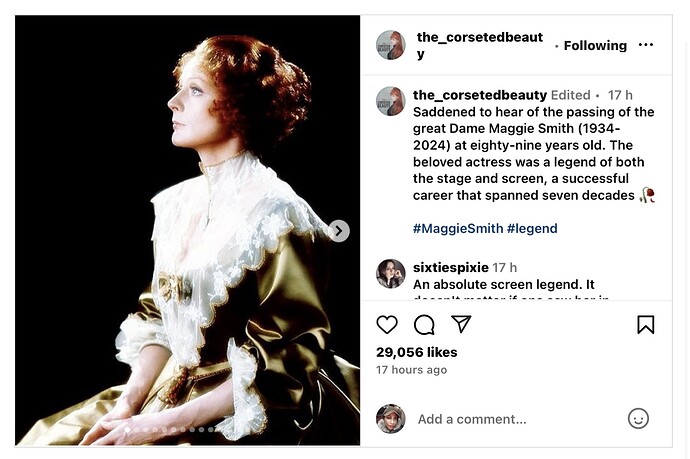
Task: Click the sixtiespixie username
Action: pyautogui.click(x=451, y=267)
